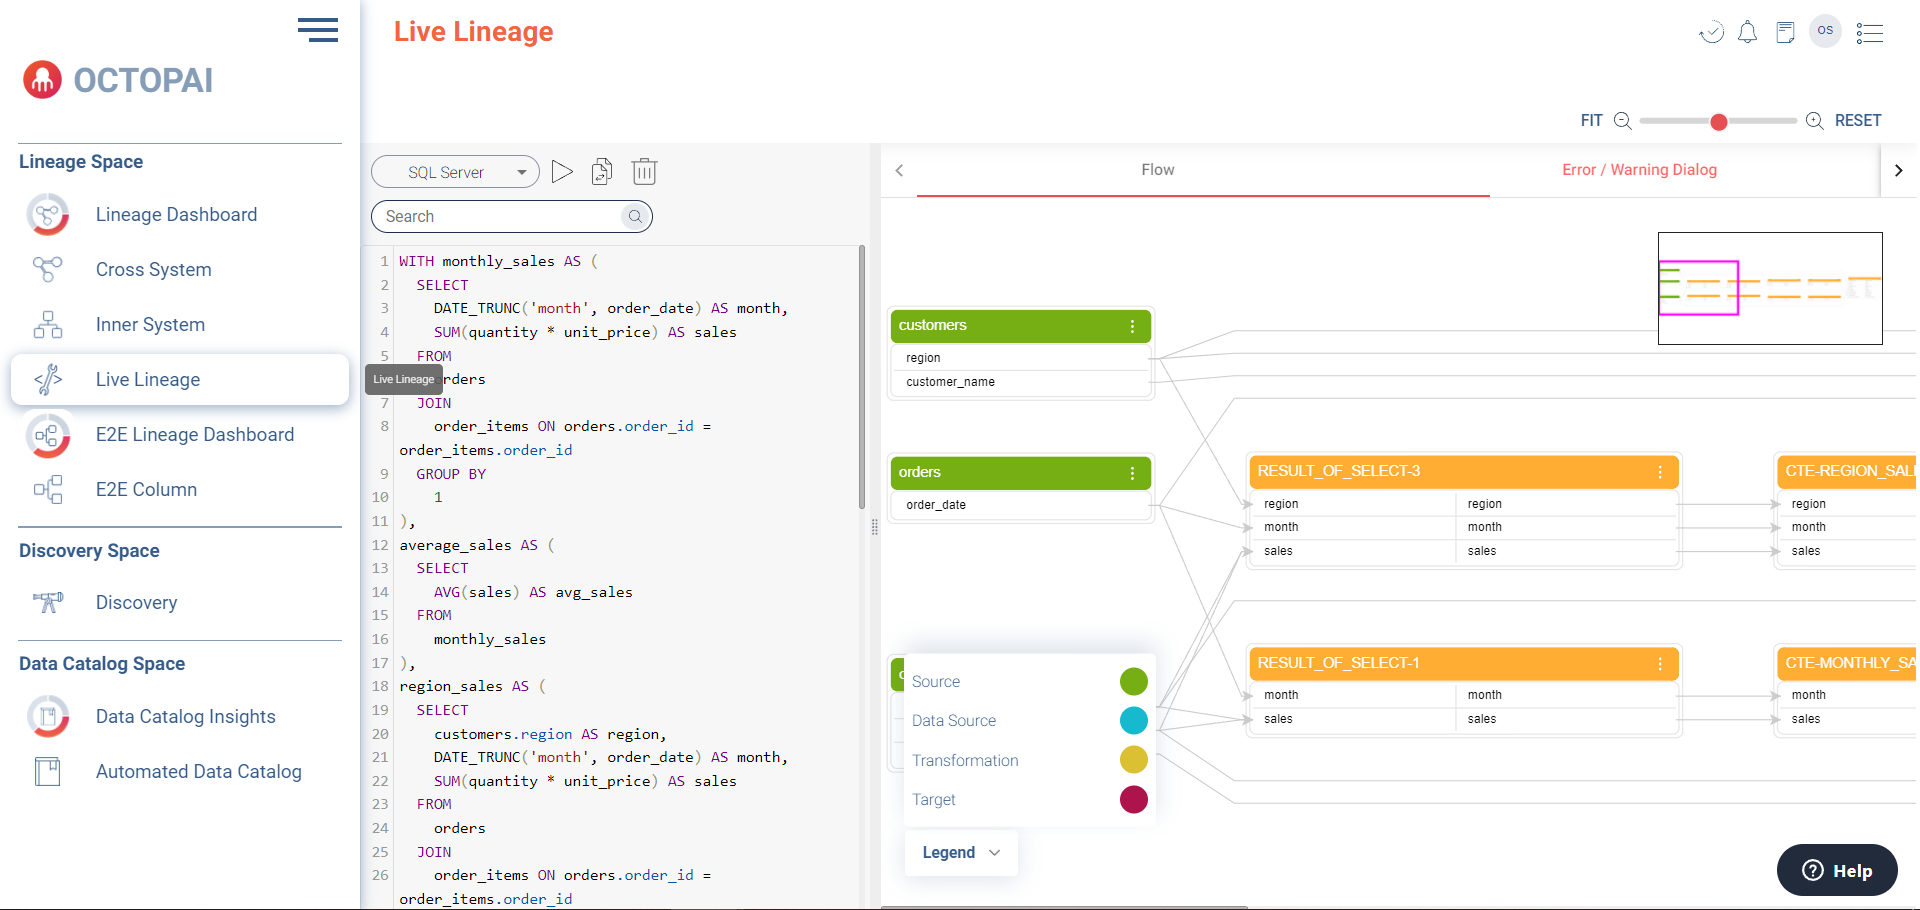1920x910 pixels.
Task: Select the Flow tab
Action: point(1157,170)
